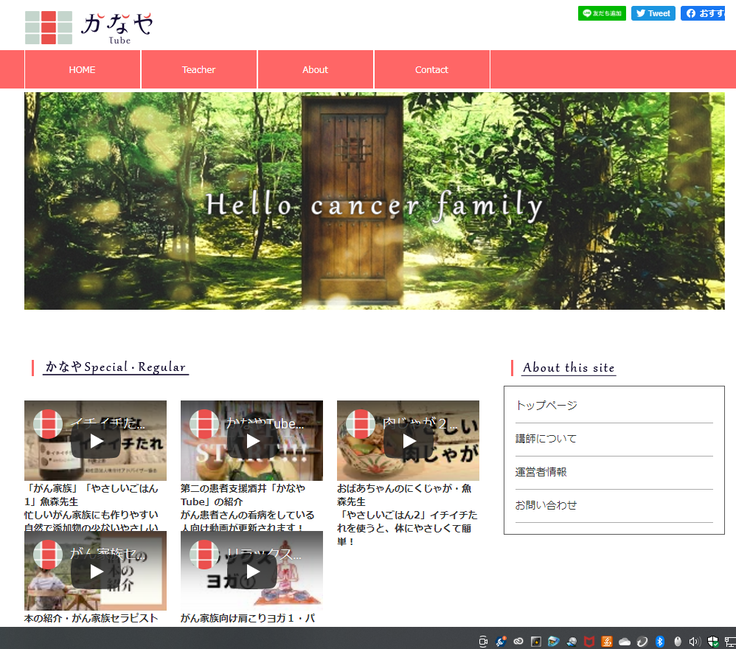This screenshot has width=736, height=649.
Task: Open the Bluetooth tray icon
Action: tap(660, 640)
